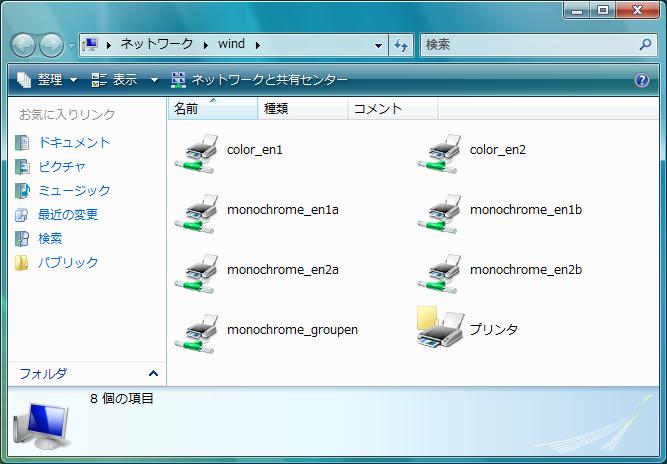
Task: Refresh the folder view
Action: point(401,45)
